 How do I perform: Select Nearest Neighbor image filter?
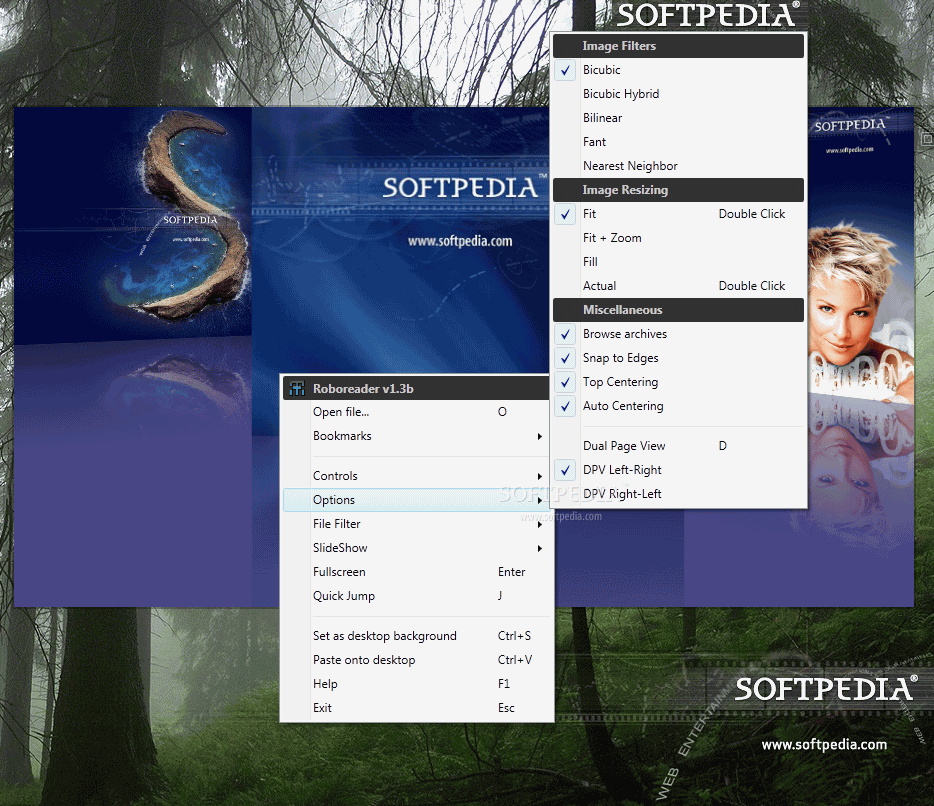tap(678, 166)
